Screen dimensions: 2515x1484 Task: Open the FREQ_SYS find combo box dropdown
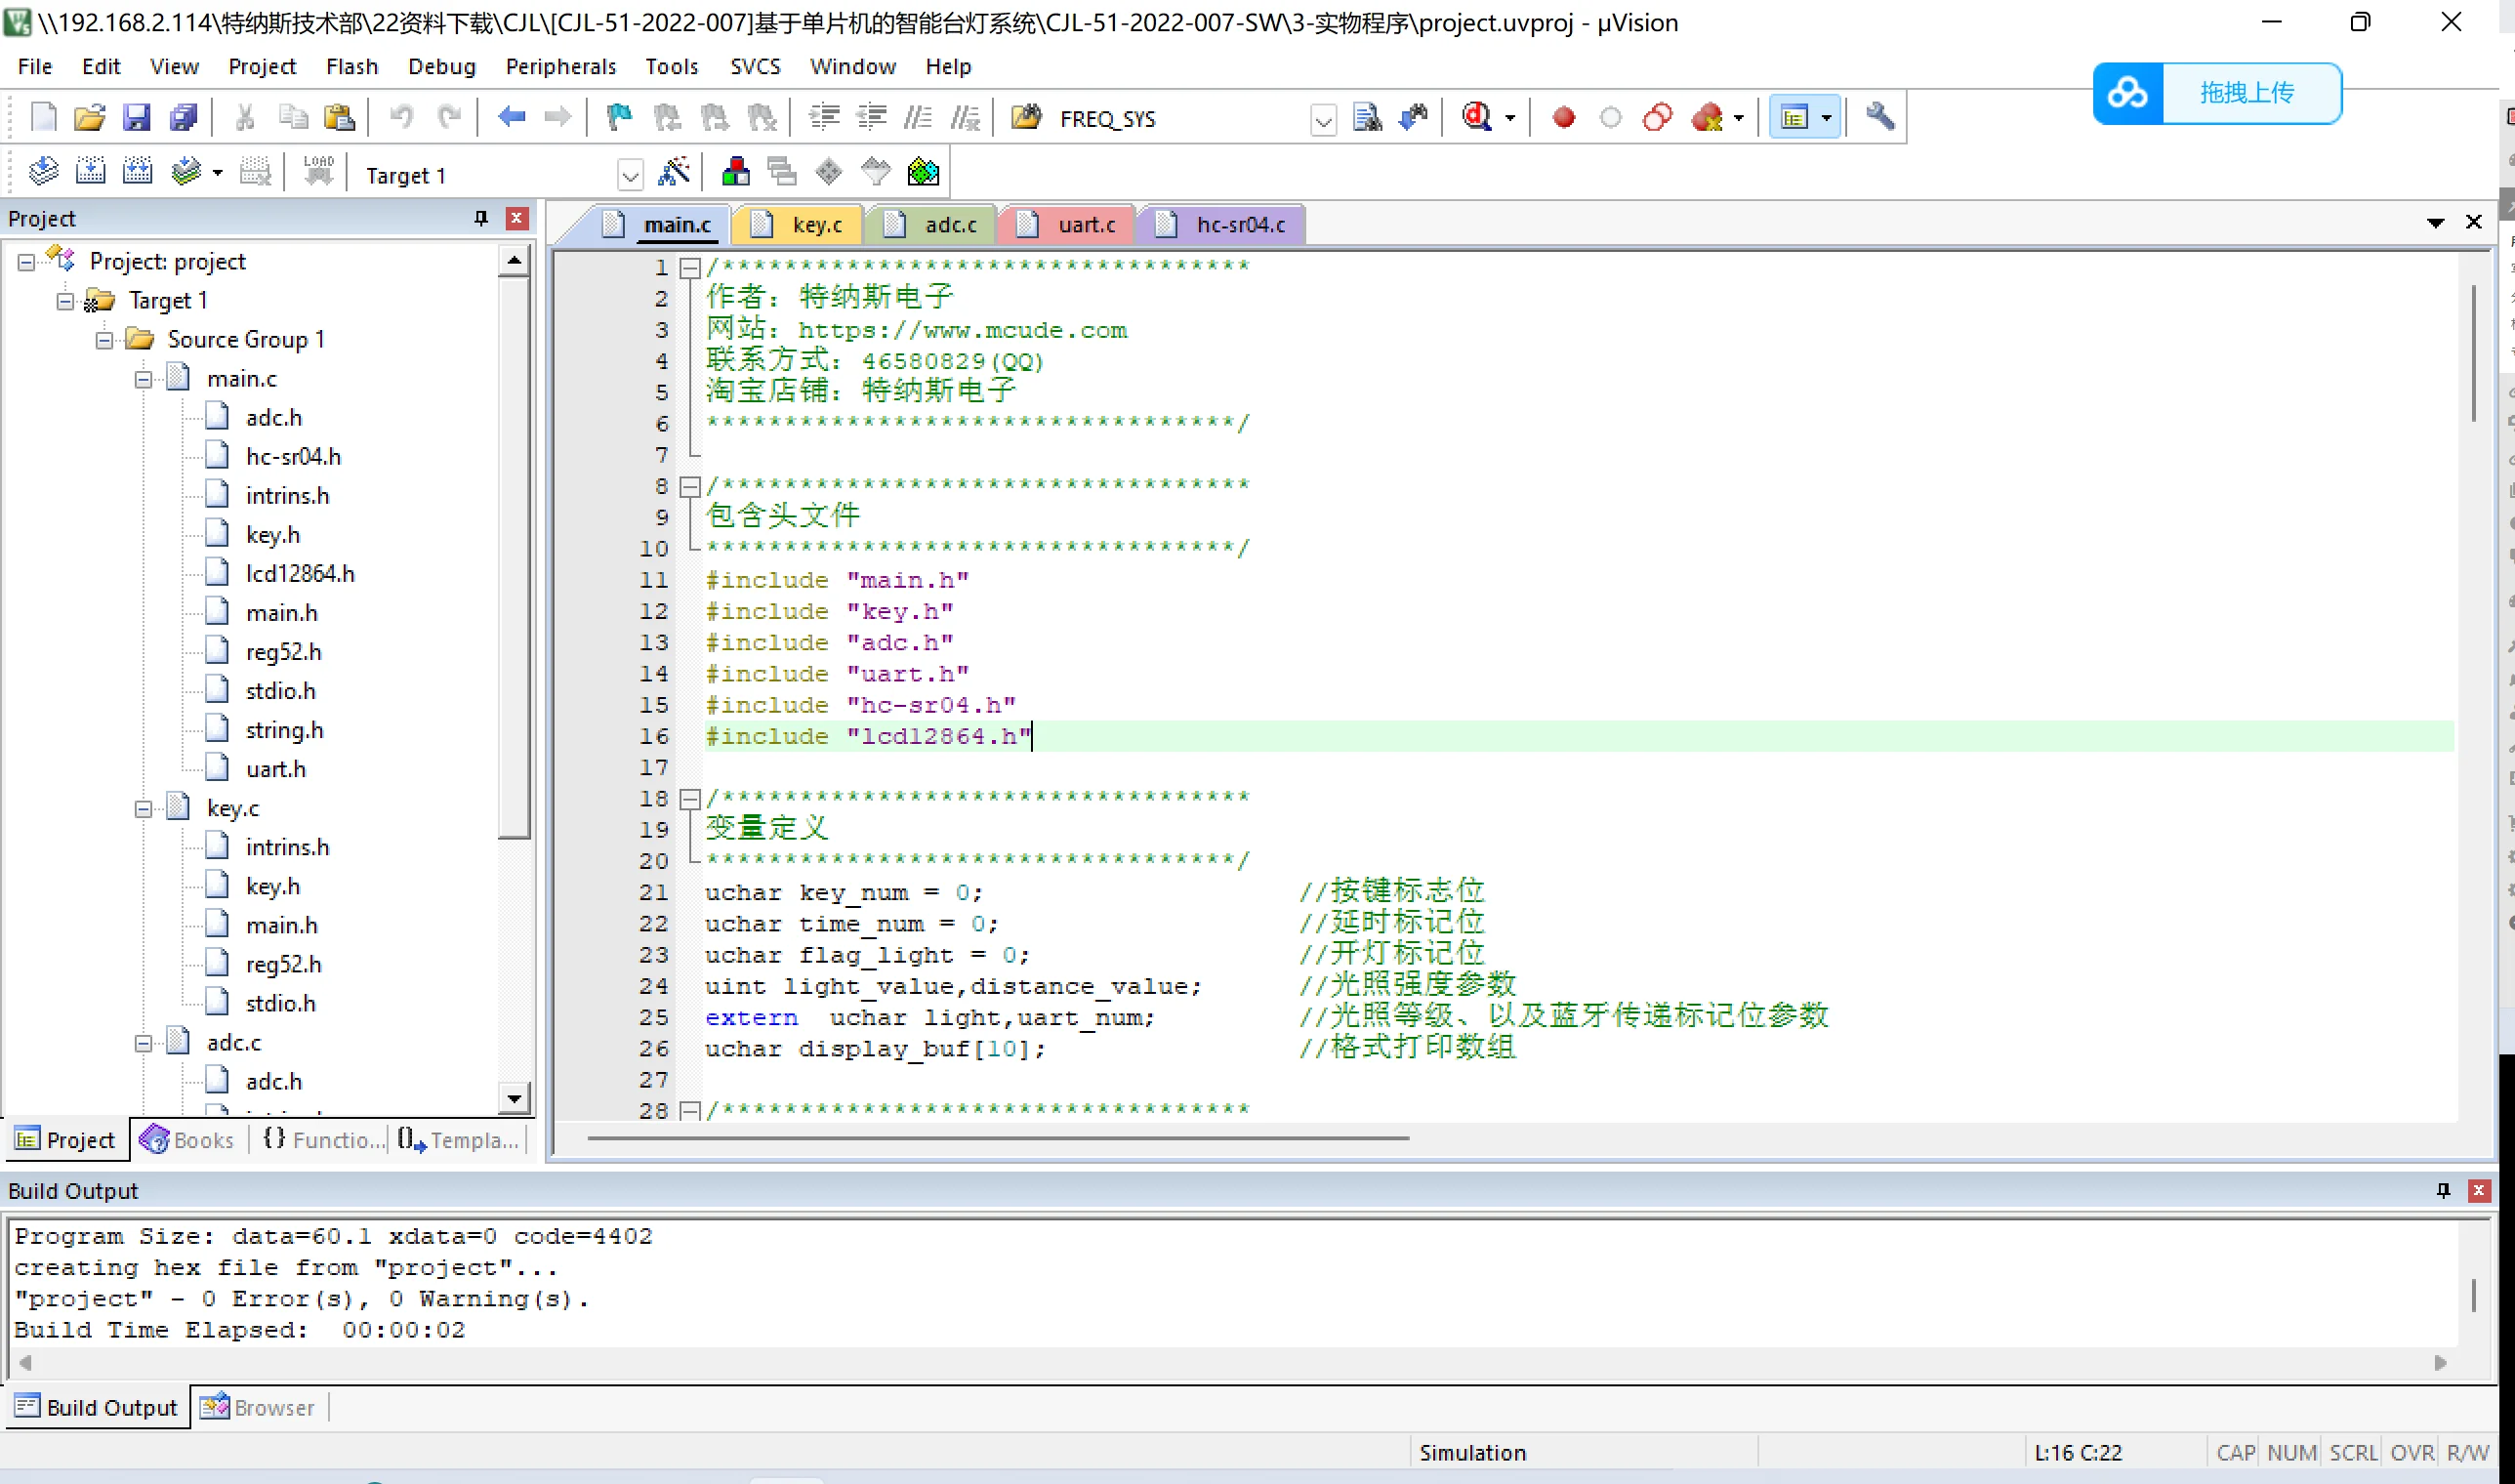[x=1323, y=120]
